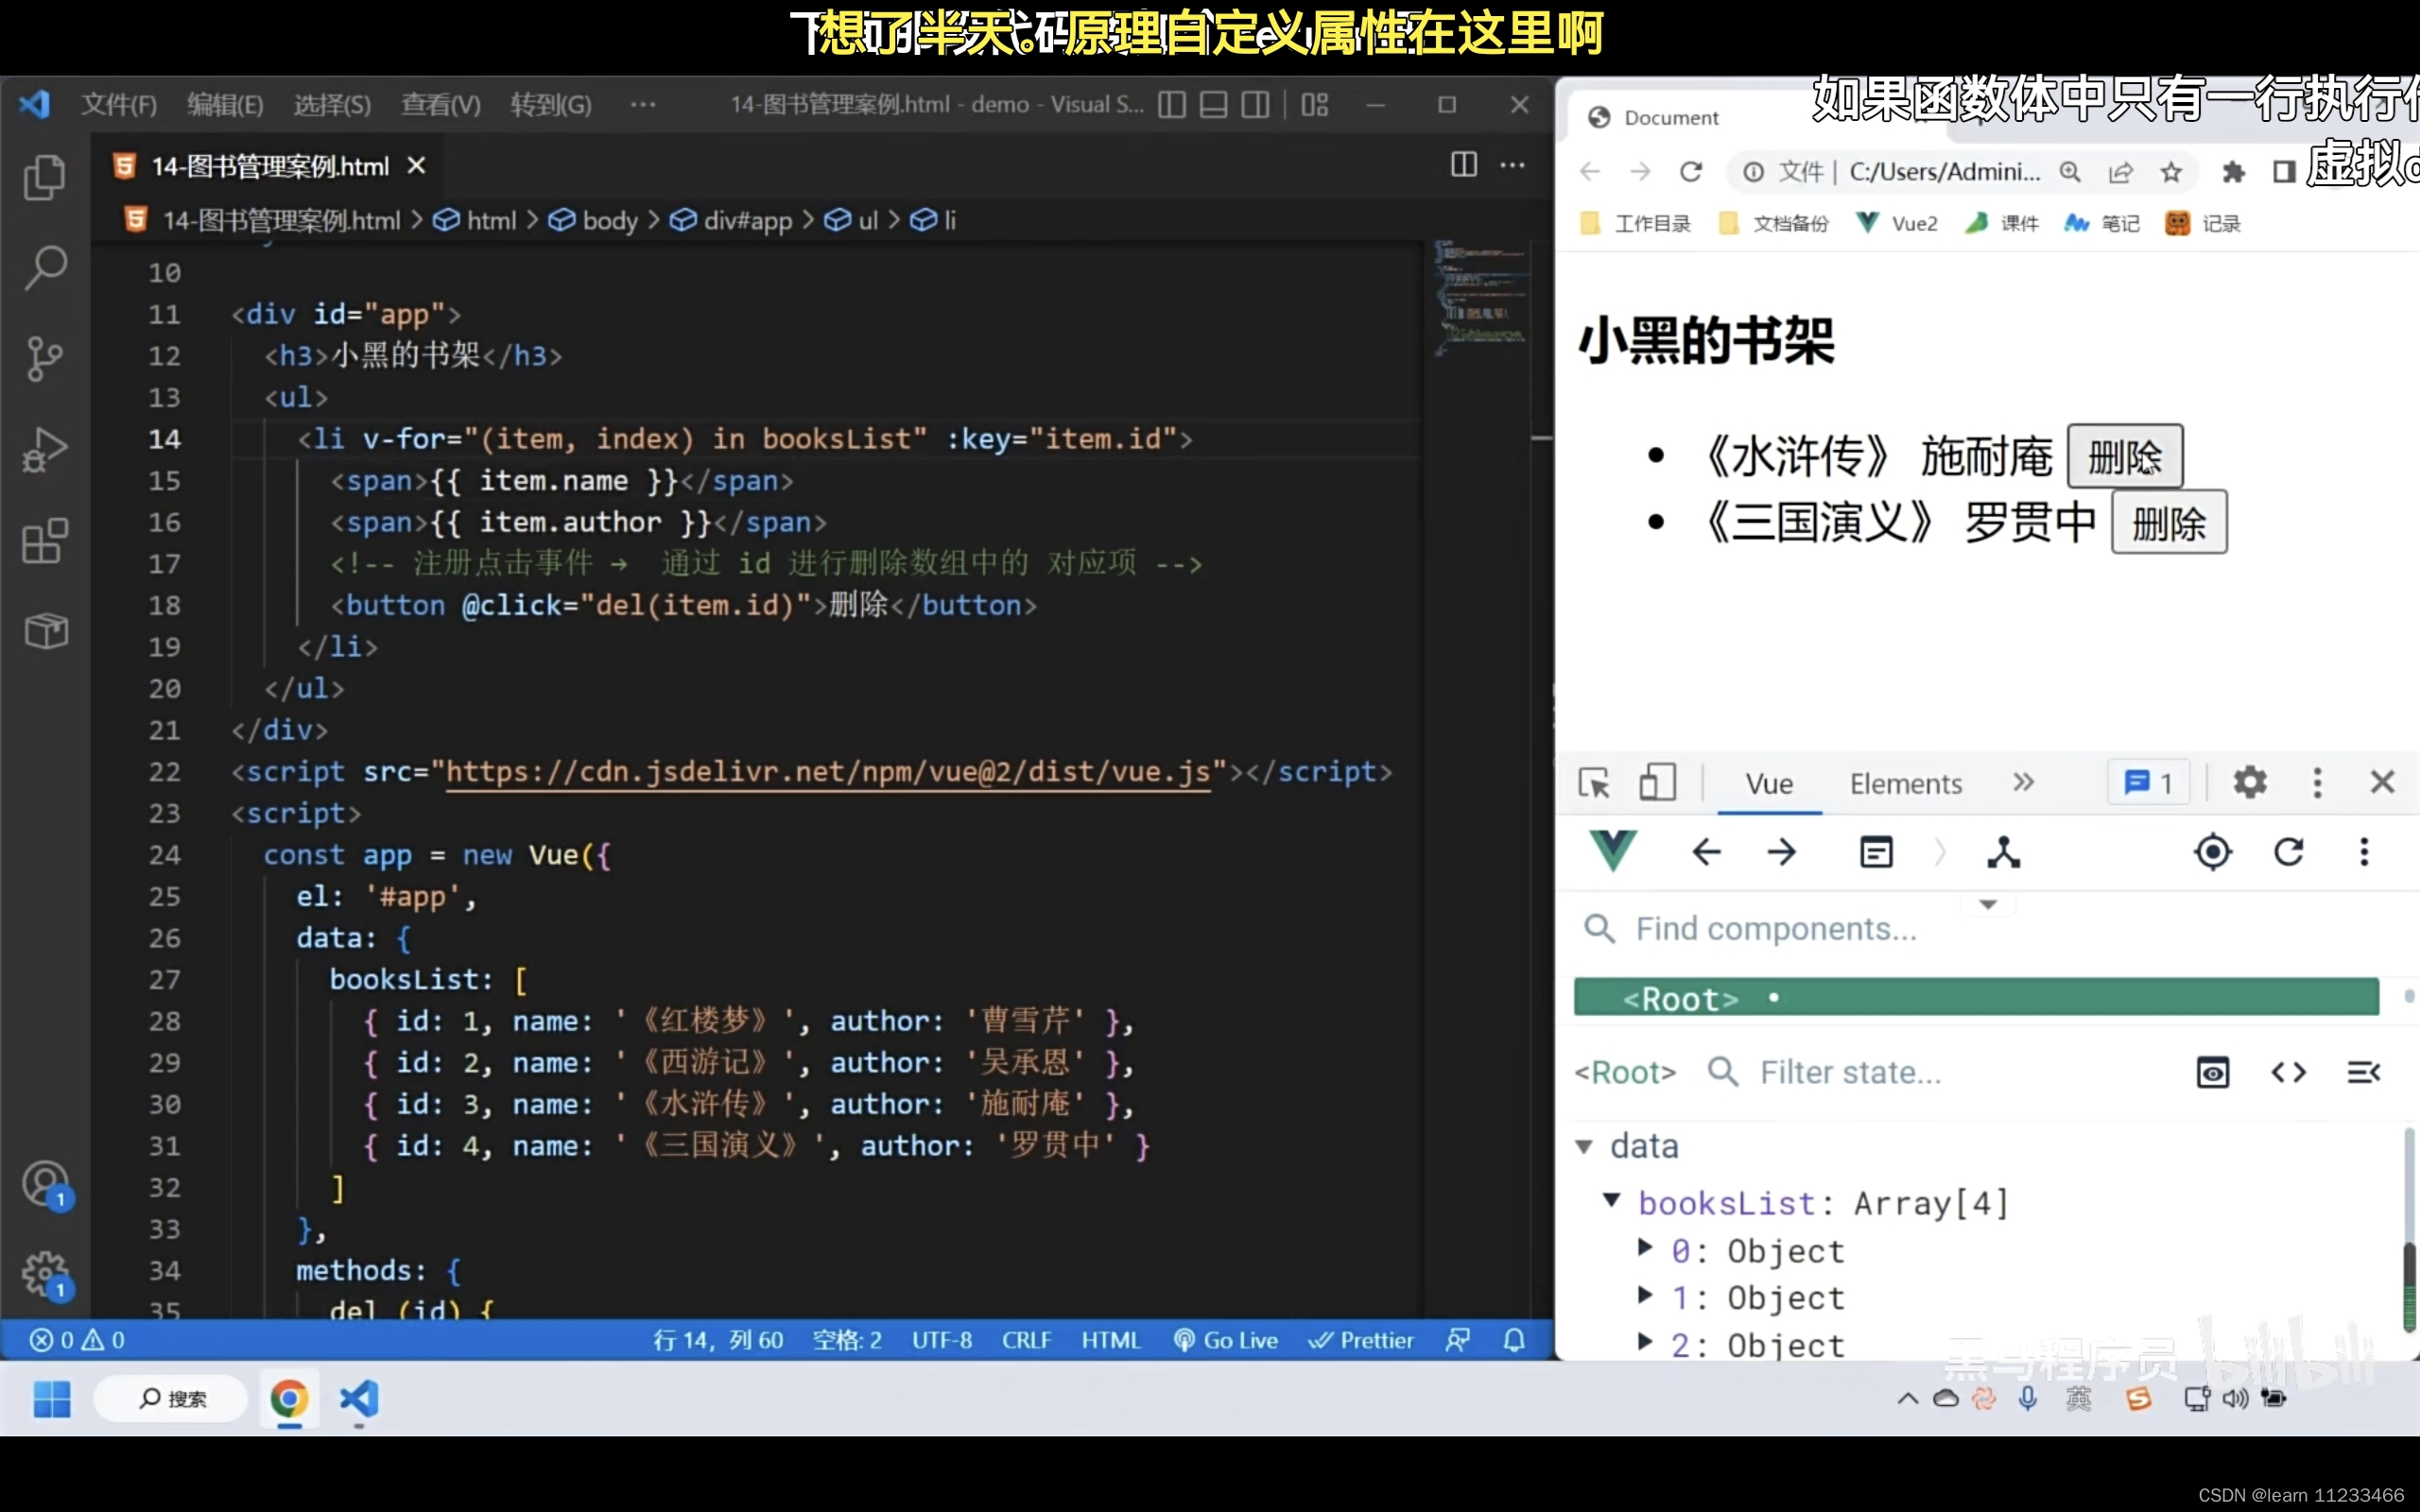The width and height of the screenshot is (2420, 1512).
Task: Toggle the bottom panel layout button
Action: 1214,105
